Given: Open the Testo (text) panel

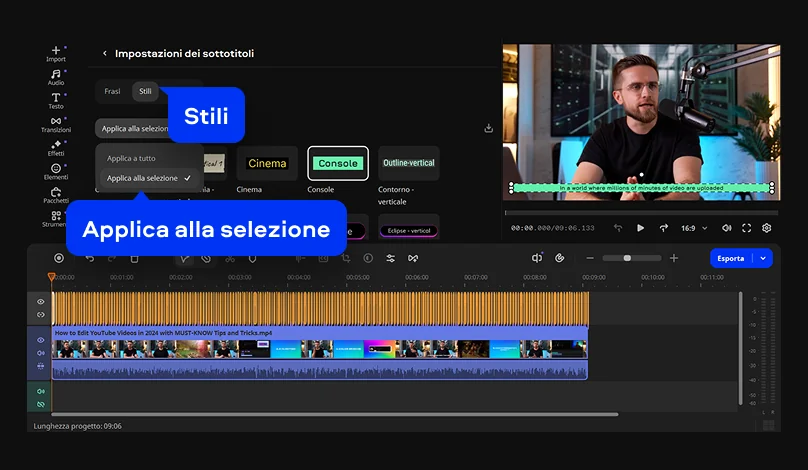Looking at the screenshot, I should click(x=56, y=101).
